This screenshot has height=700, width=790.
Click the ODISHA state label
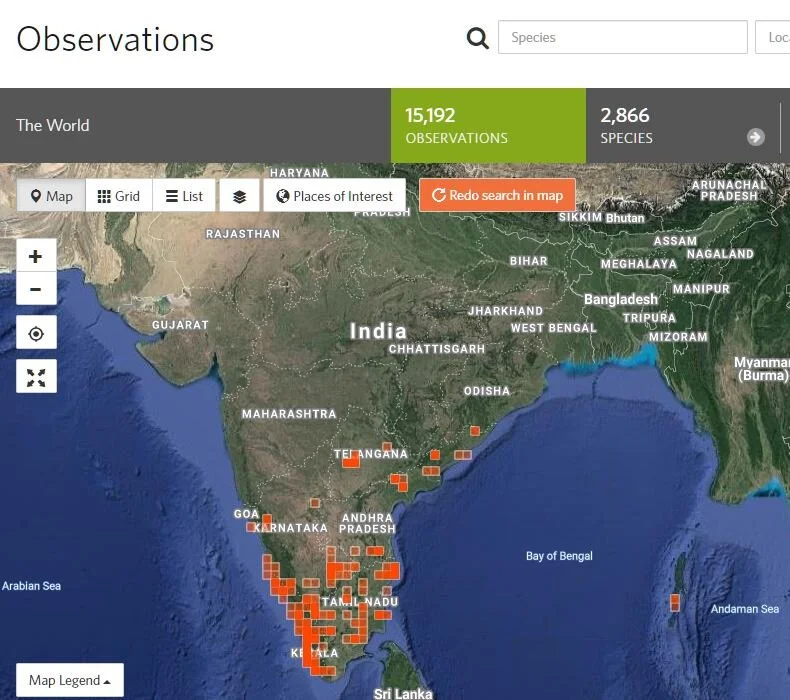point(486,391)
